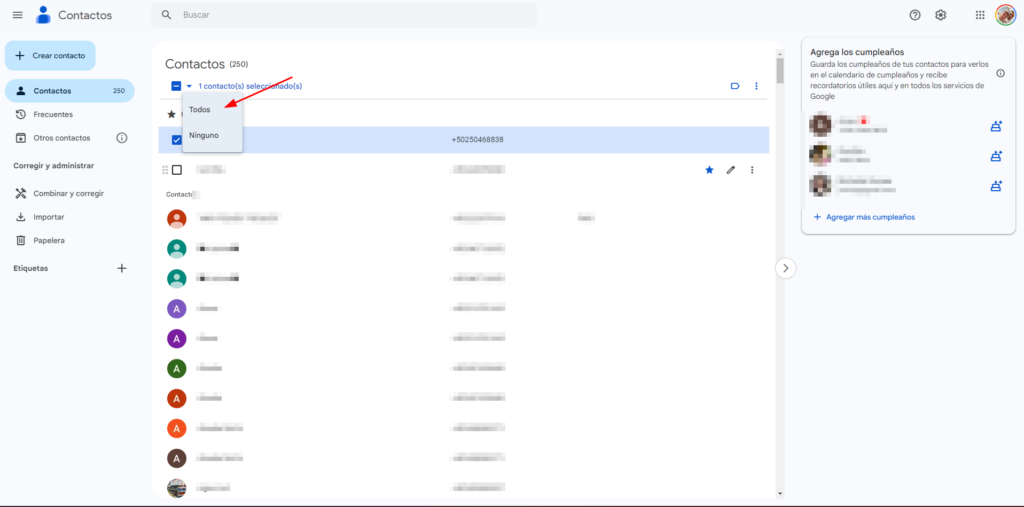Open the Settings gear icon

click(940, 15)
